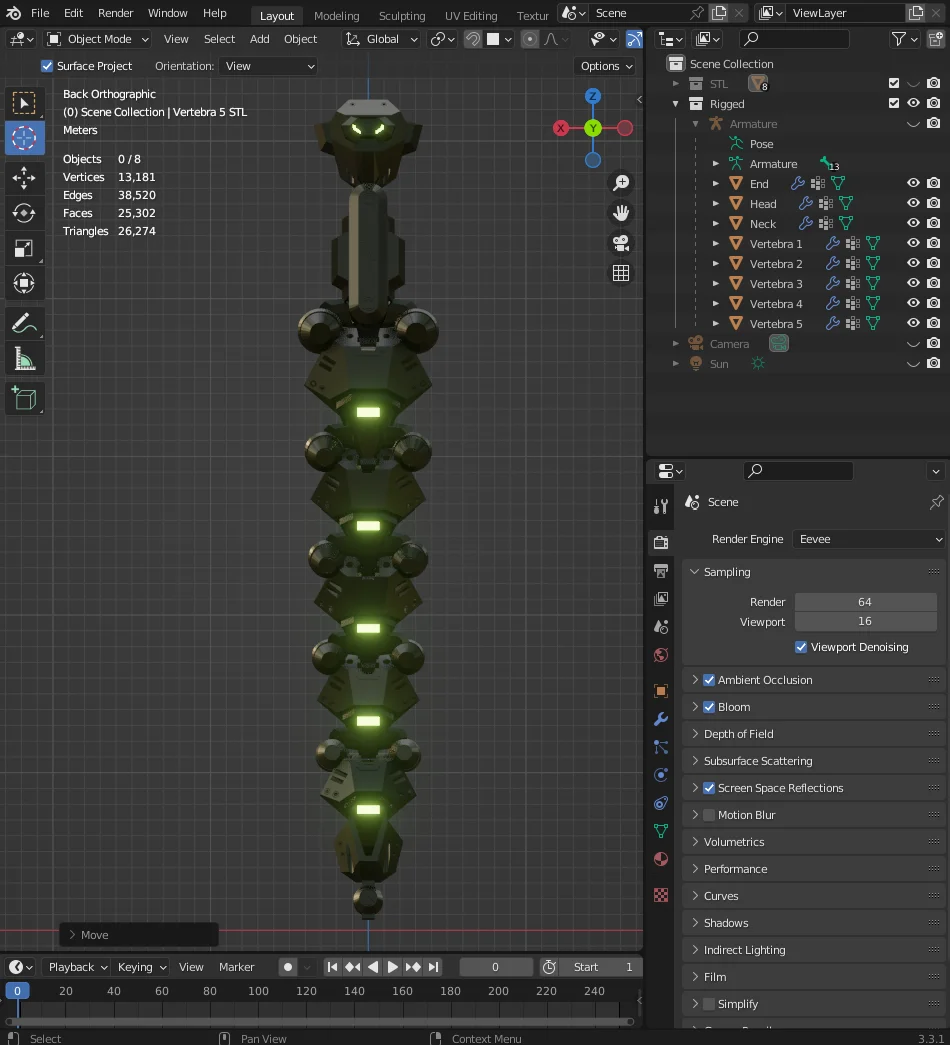Screen dimensions: 950x1045
Task: Open the Modifier Properties tab
Action: click(660, 719)
